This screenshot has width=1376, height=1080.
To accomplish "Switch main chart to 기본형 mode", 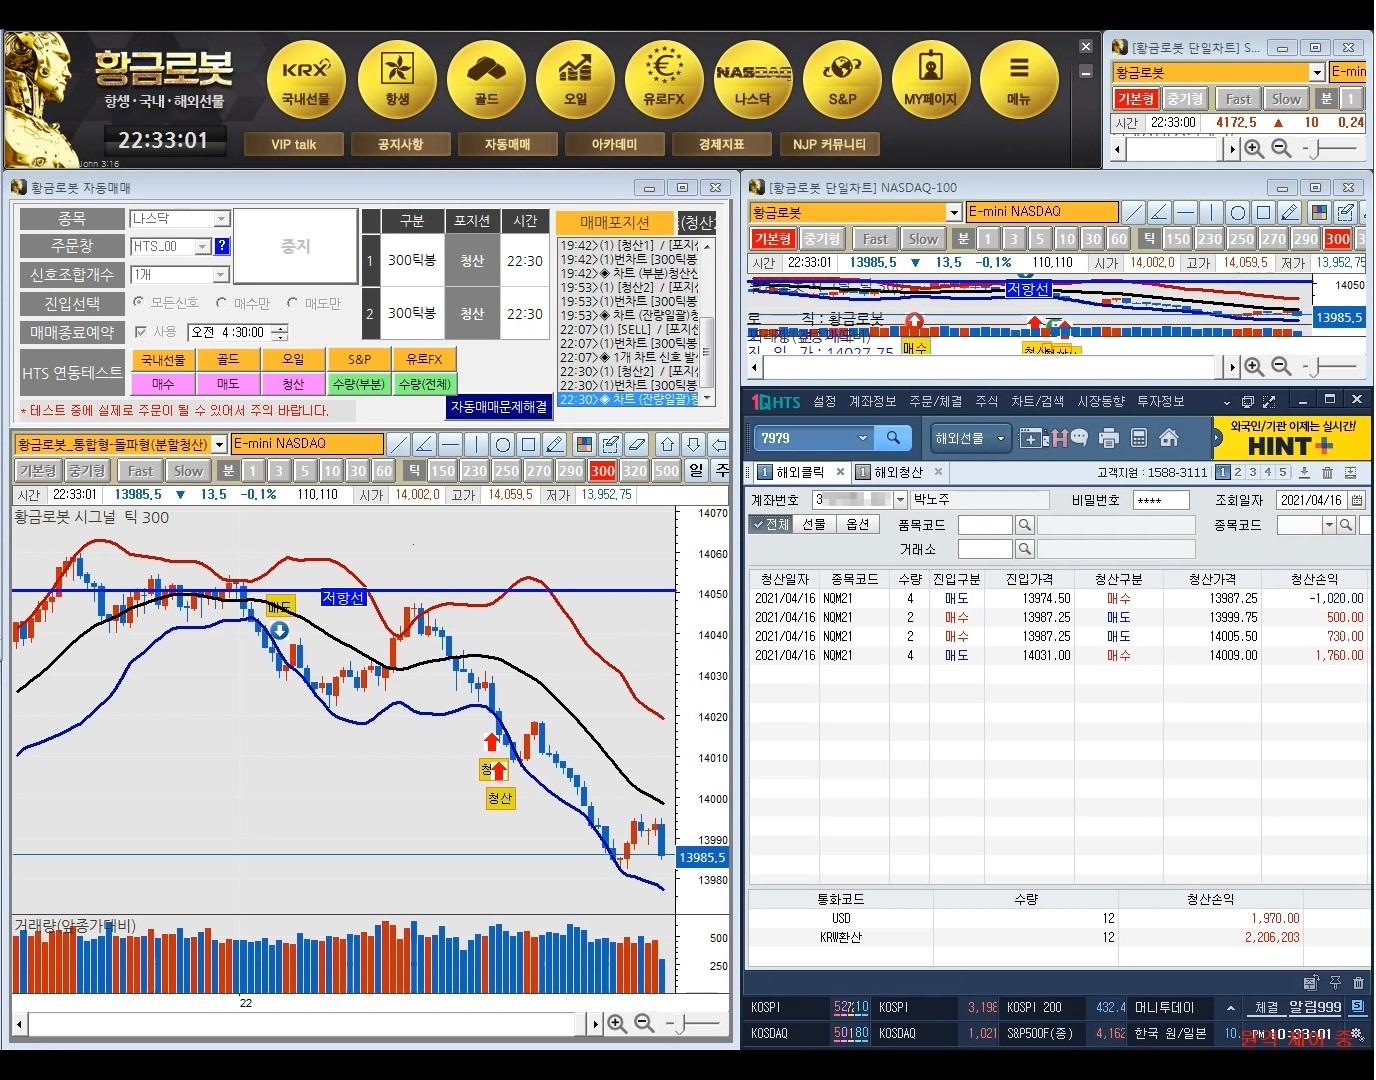I will pos(37,471).
